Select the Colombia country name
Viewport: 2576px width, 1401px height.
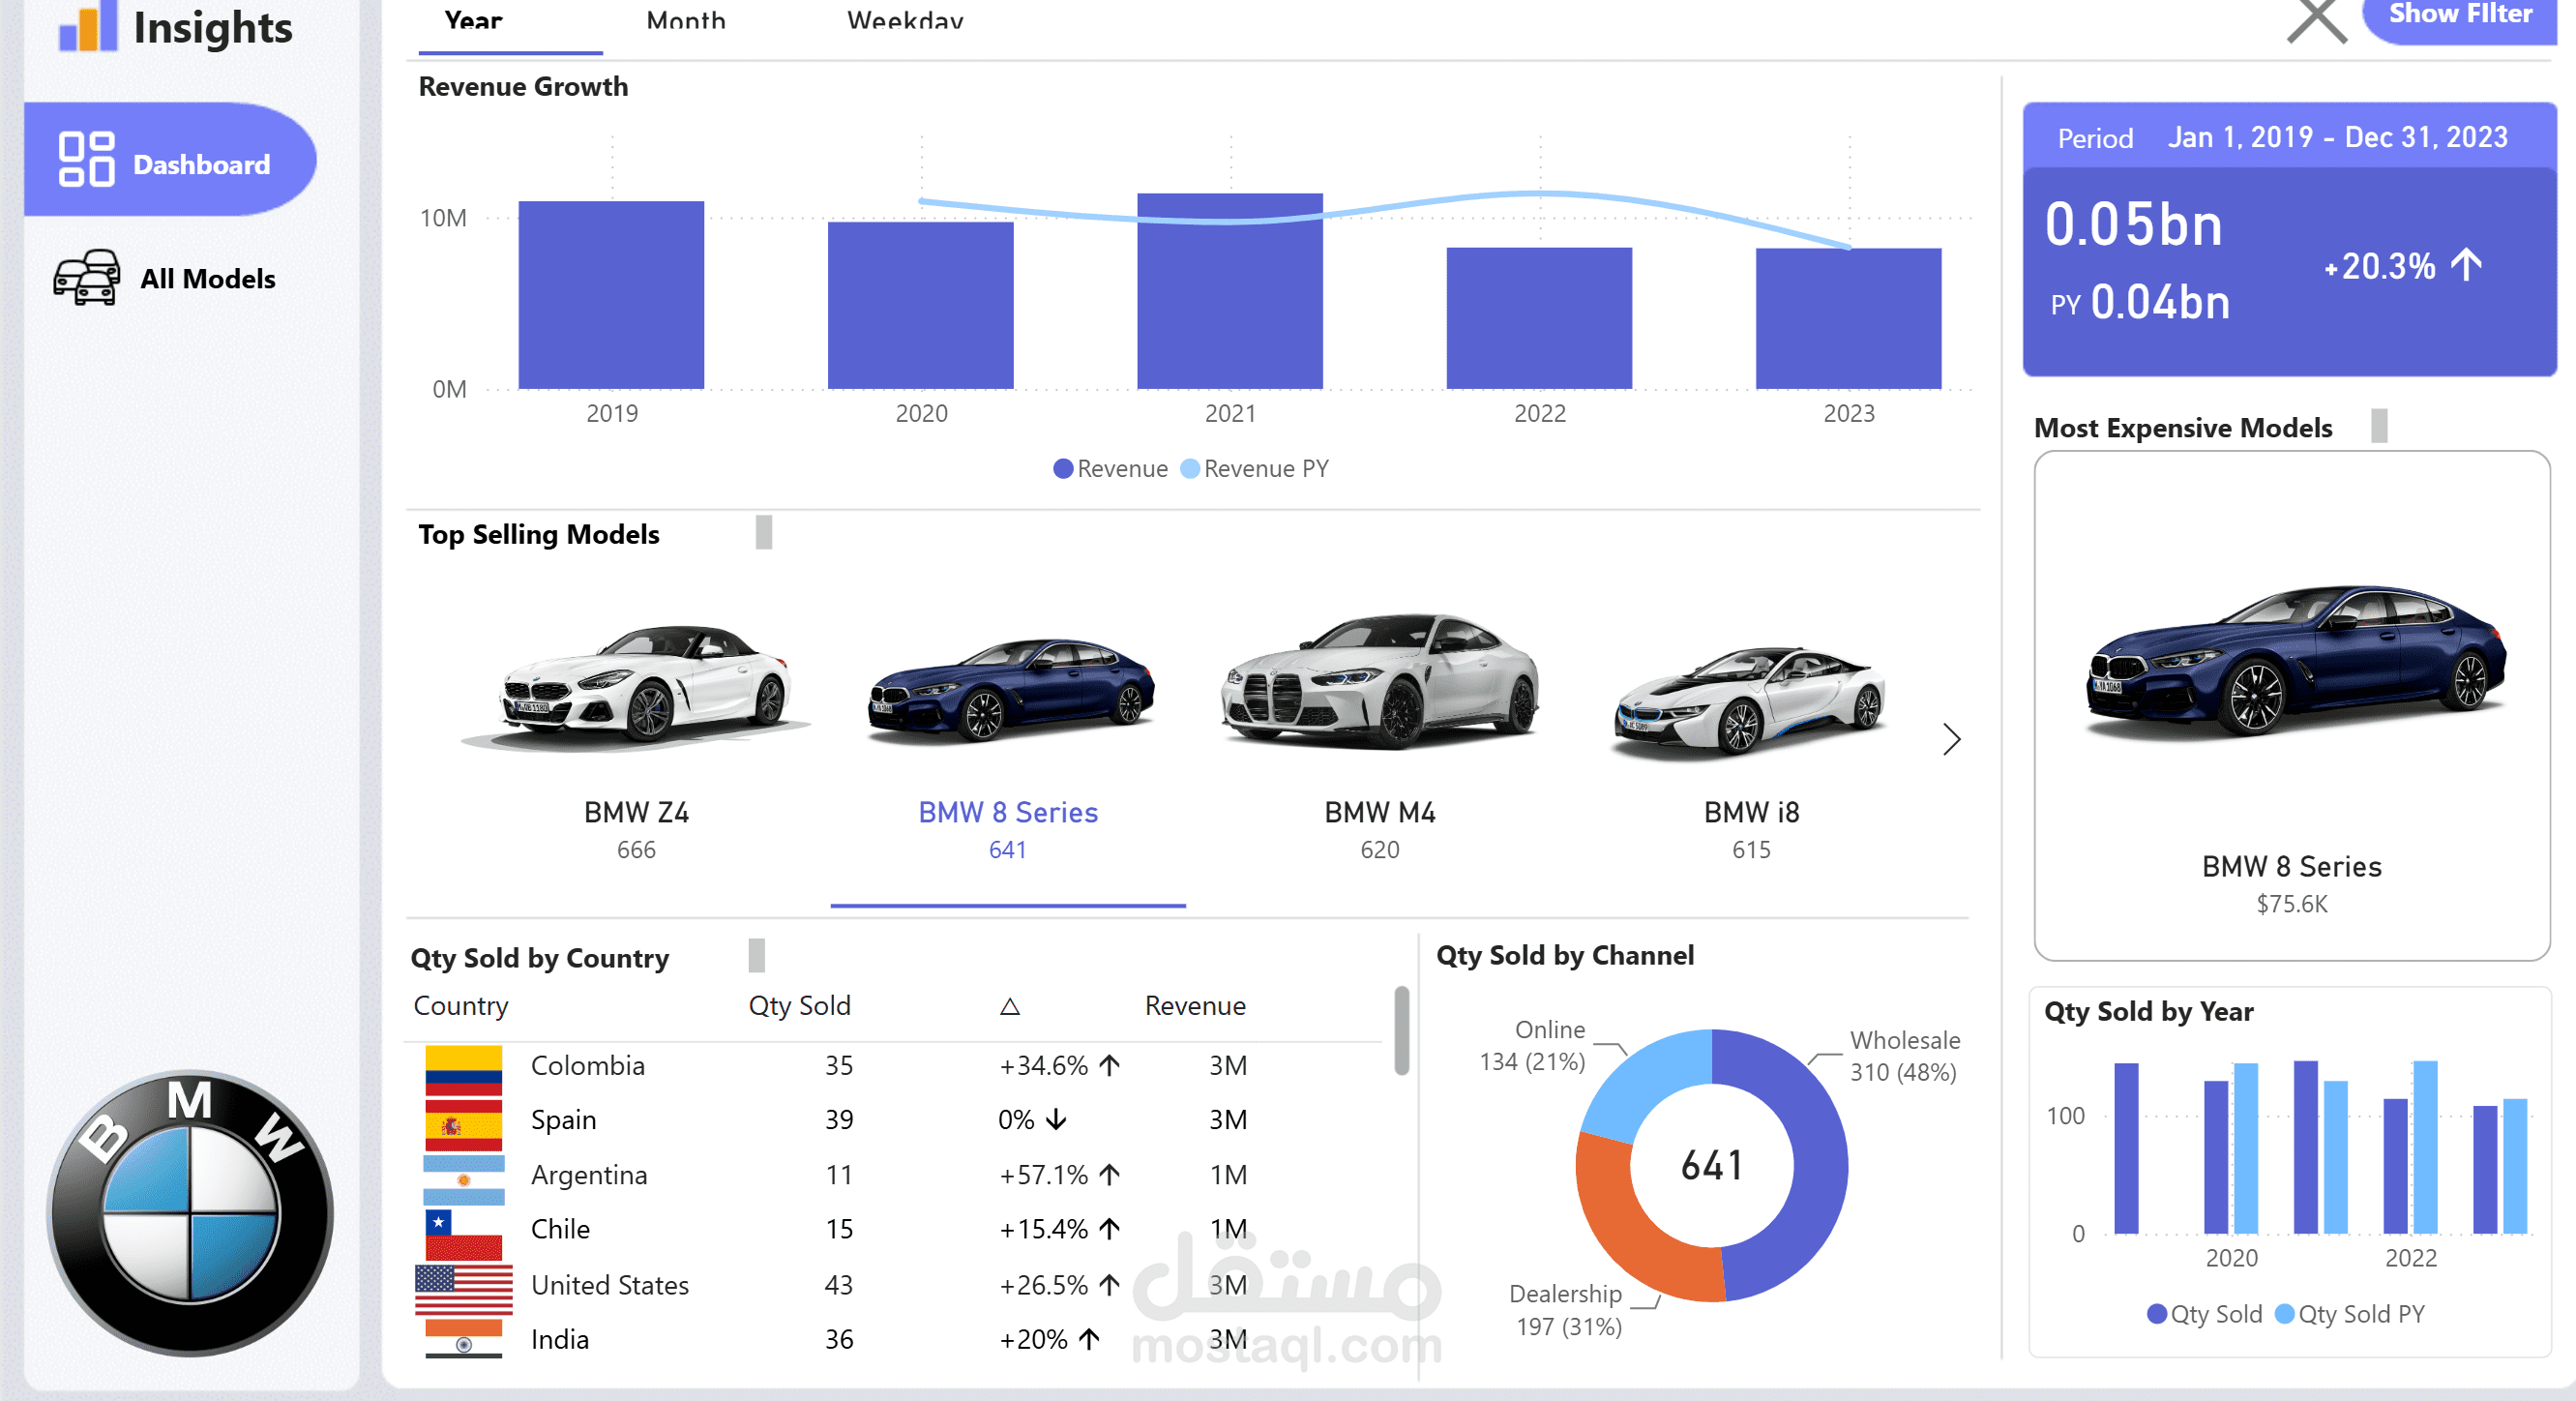coord(588,1065)
